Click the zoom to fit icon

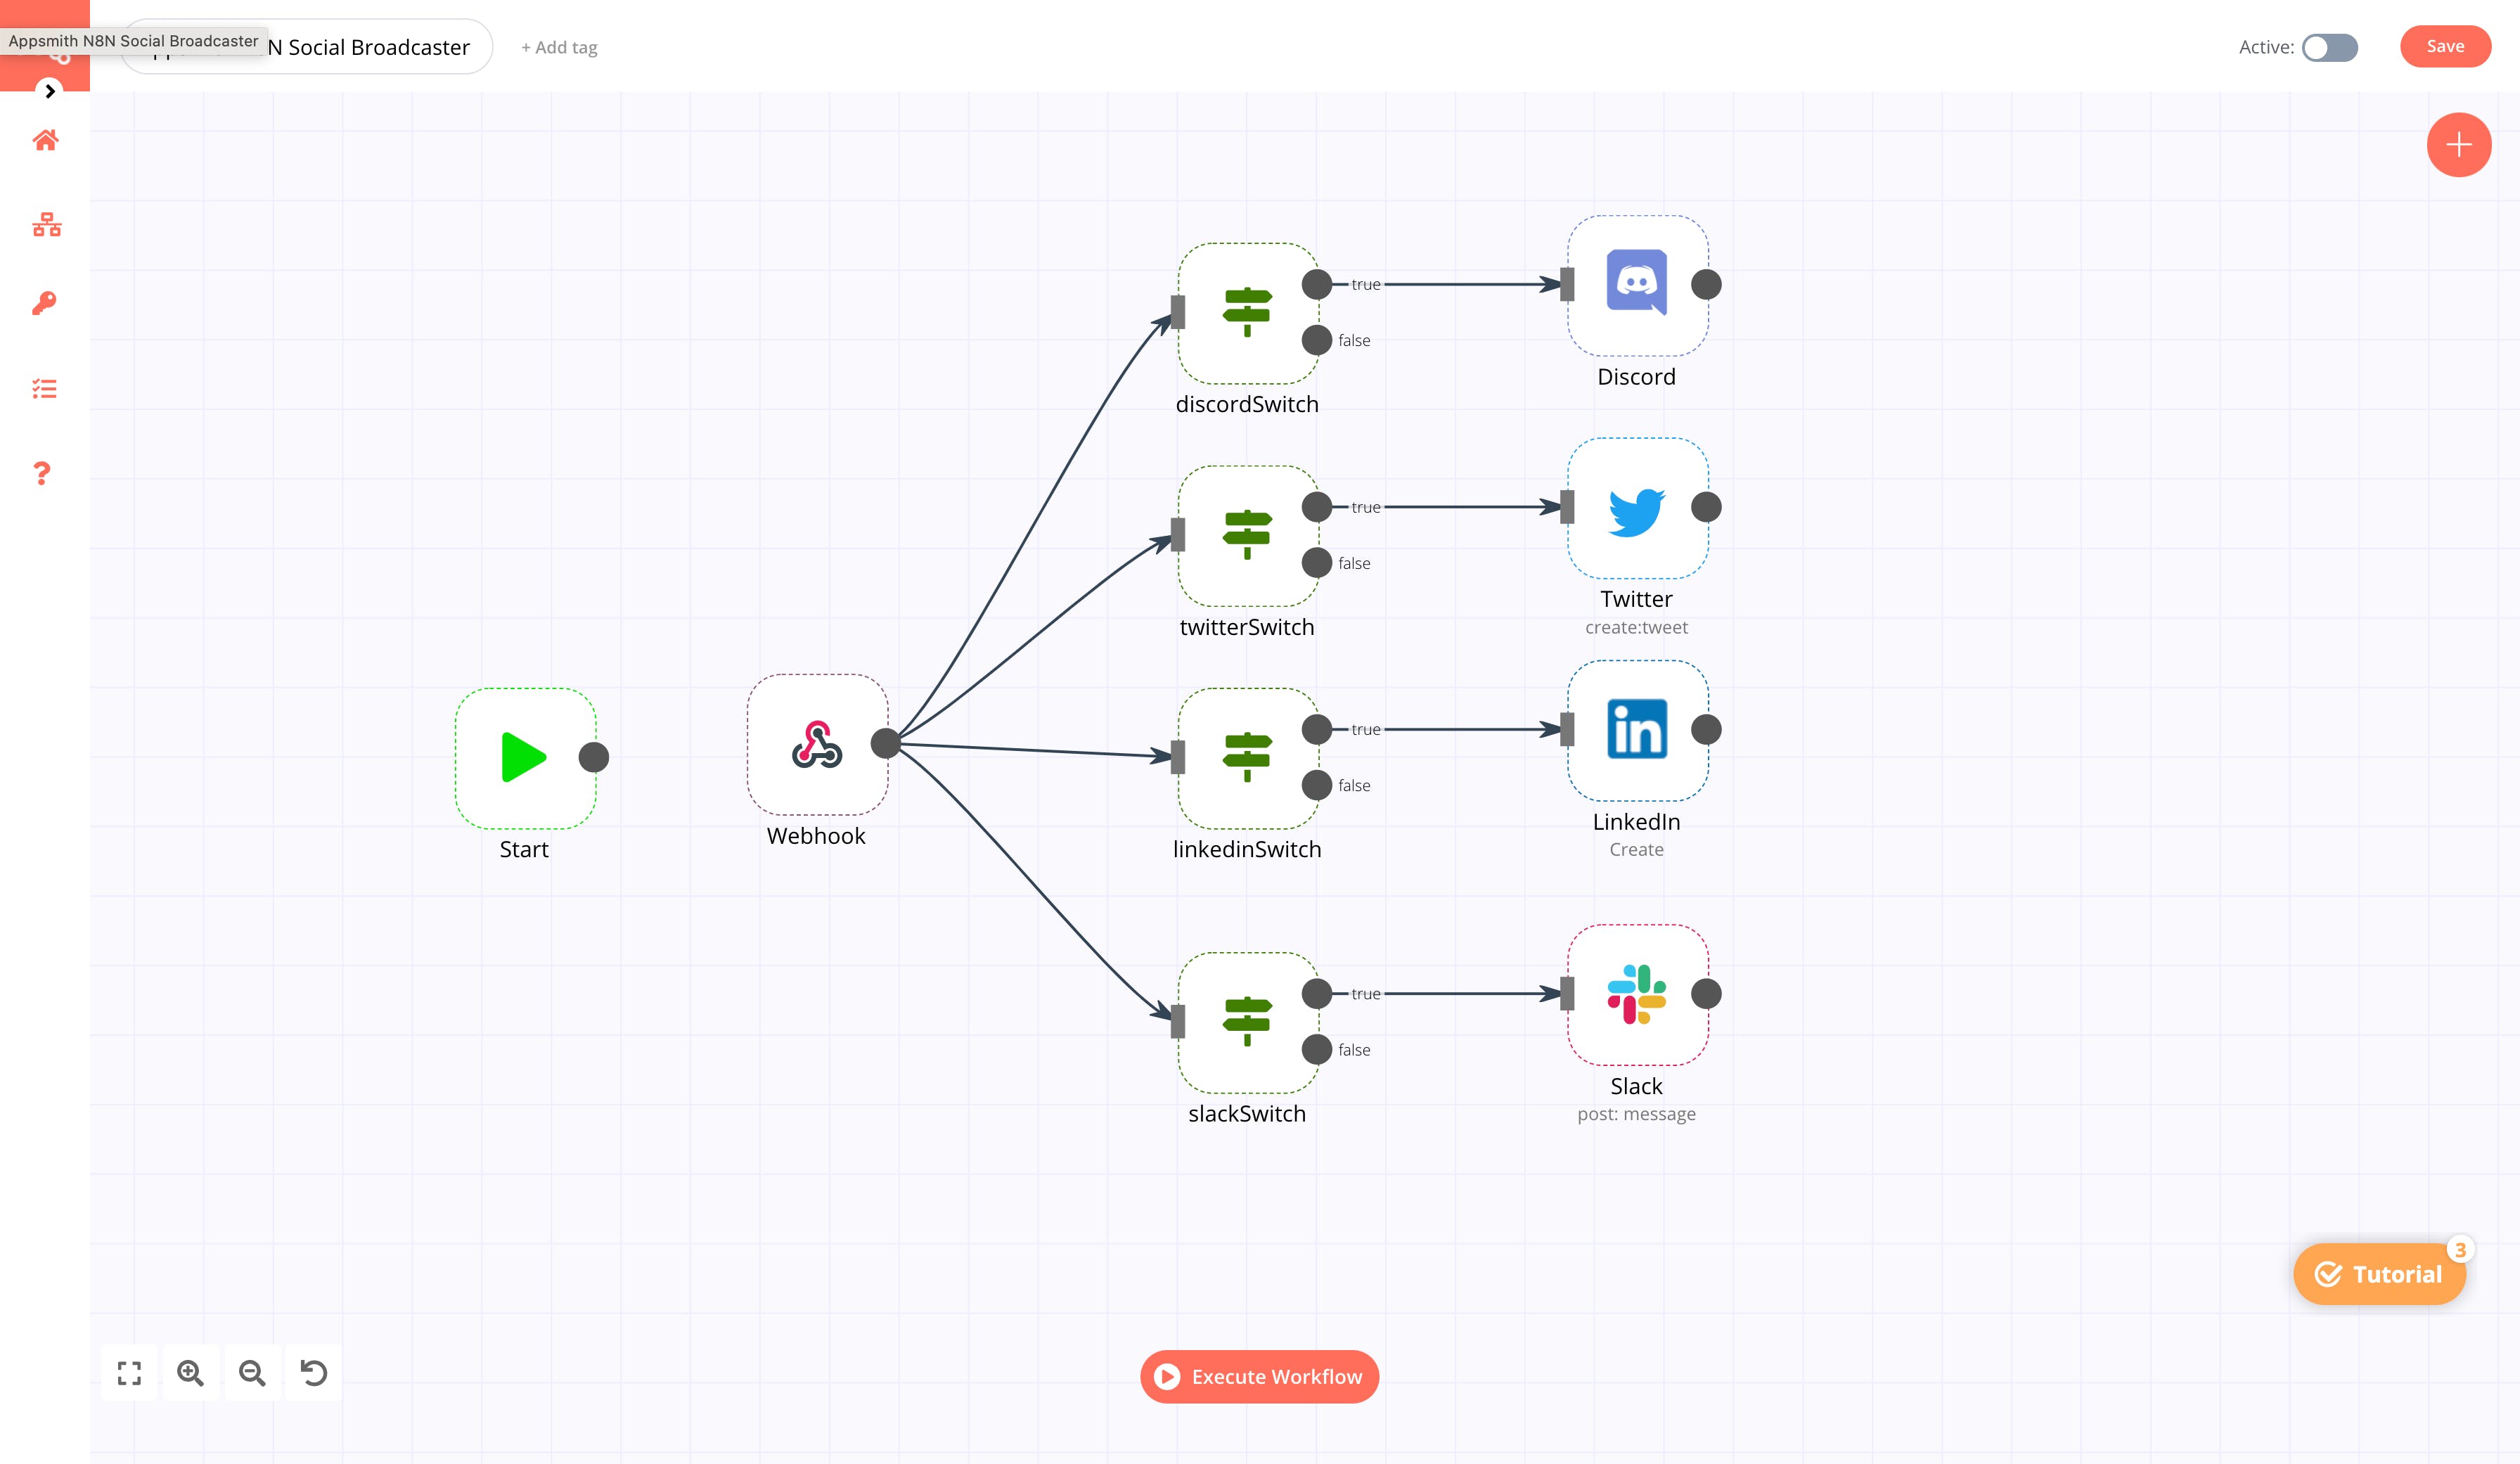129,1373
